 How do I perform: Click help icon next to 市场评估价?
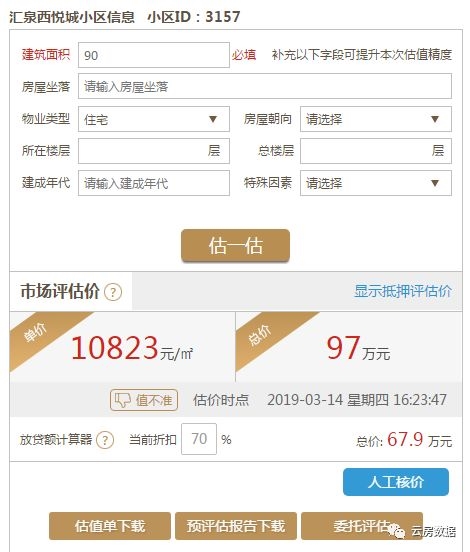(x=113, y=292)
